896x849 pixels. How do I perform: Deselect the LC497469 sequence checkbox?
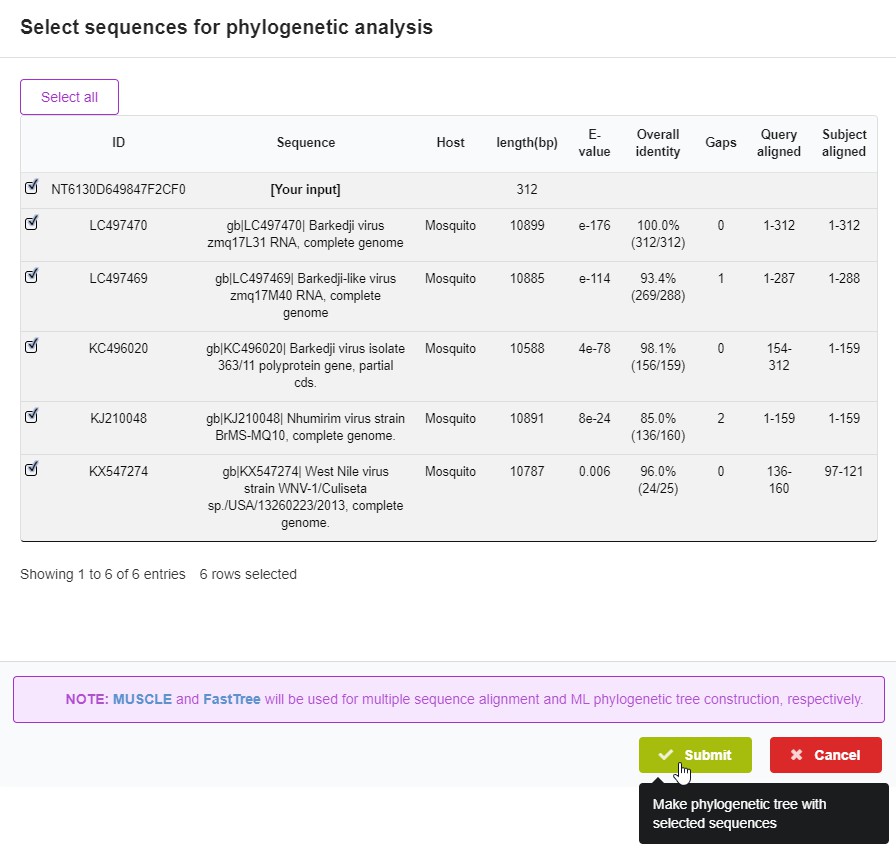click(31, 276)
